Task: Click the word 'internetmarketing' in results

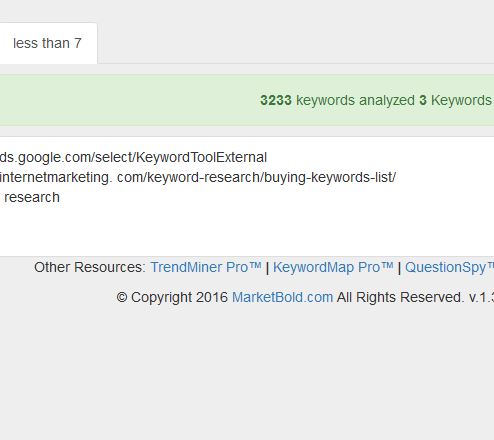Action: pos(55,177)
